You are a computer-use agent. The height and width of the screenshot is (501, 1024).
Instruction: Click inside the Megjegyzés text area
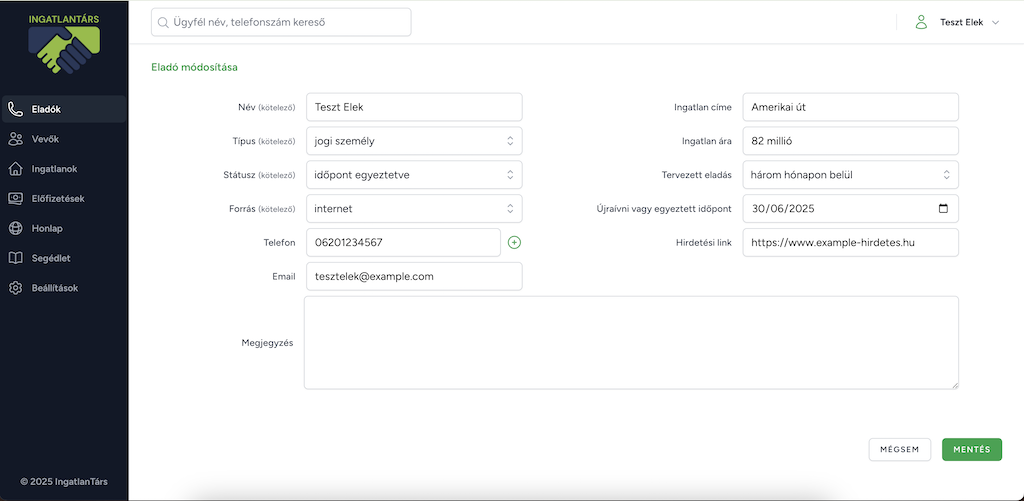coord(631,342)
